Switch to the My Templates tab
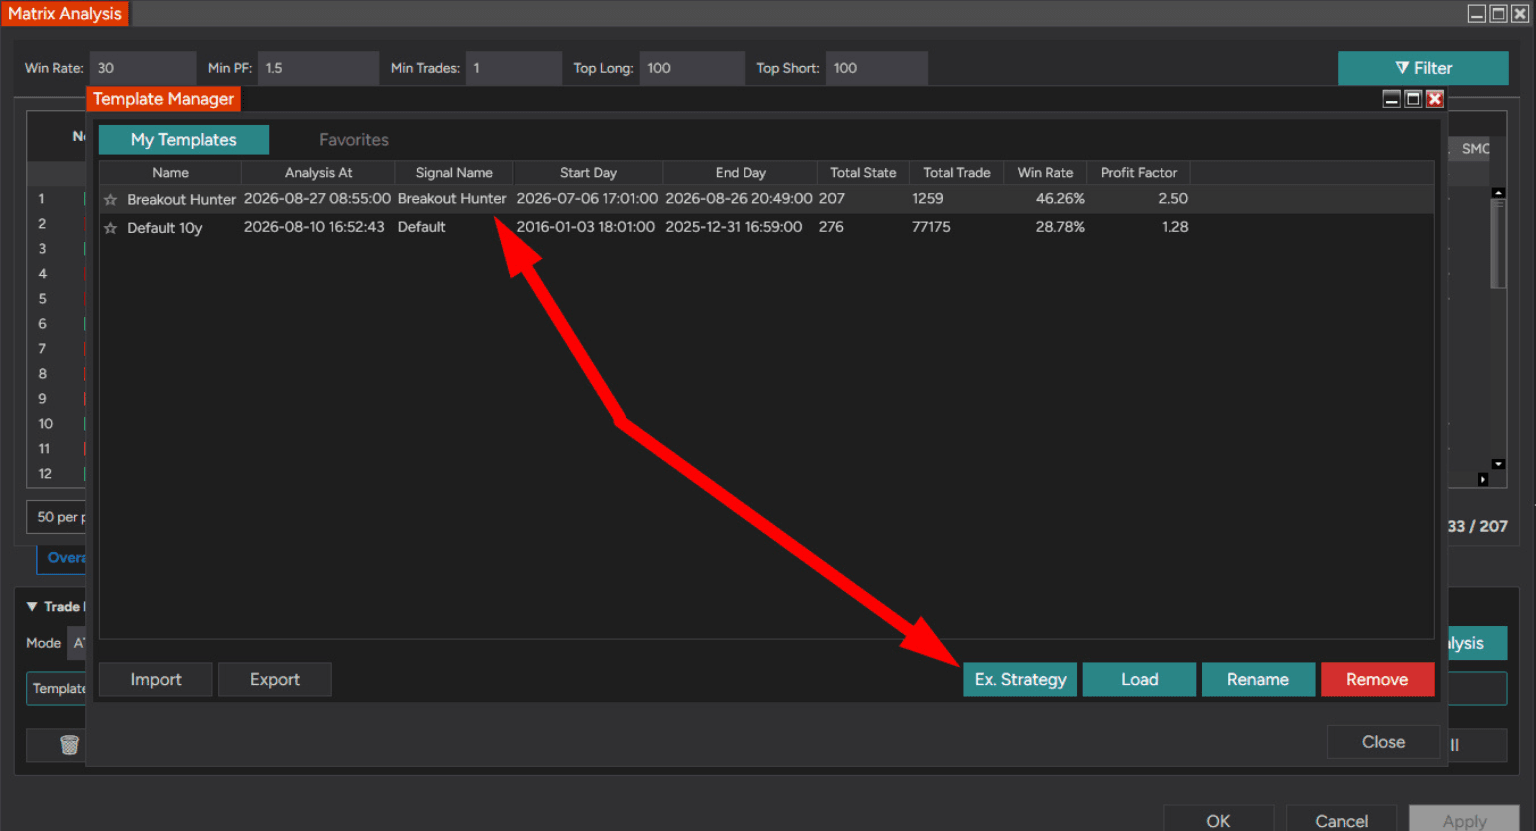 point(184,140)
